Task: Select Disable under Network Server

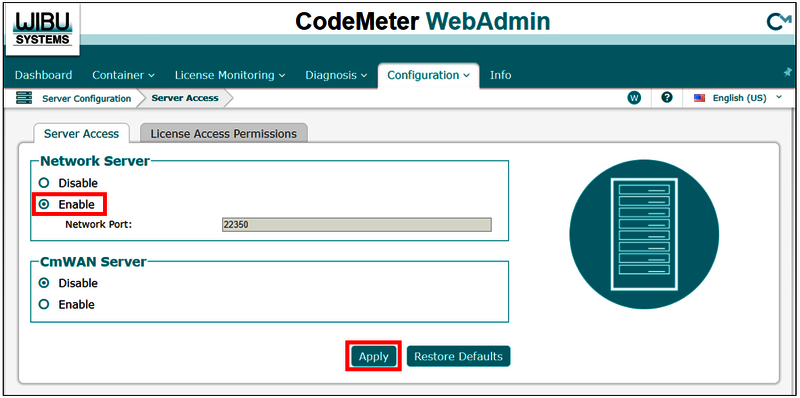Action: 68,183
